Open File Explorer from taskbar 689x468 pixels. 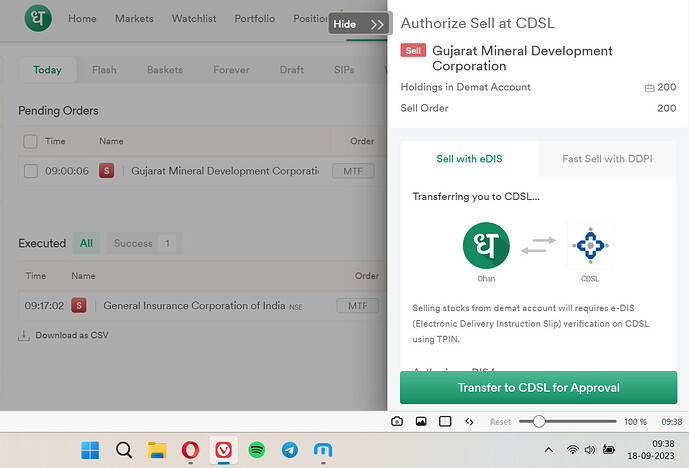coord(157,450)
